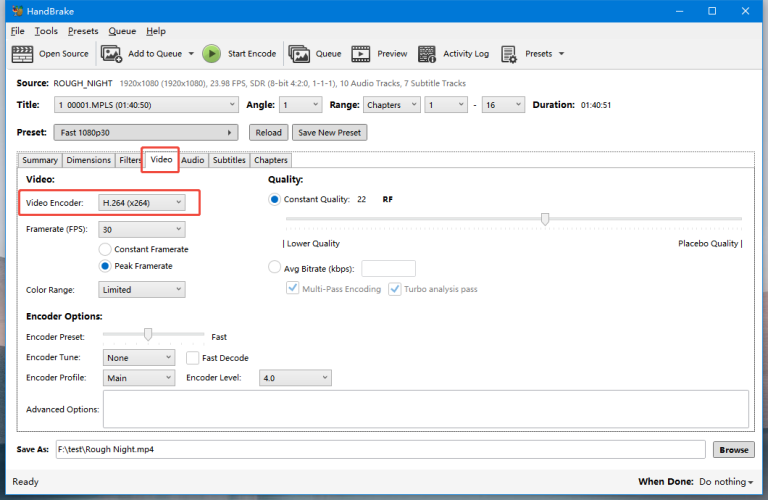Select Peak Framerate radio button
The height and width of the screenshot is (500, 768).
pyautogui.click(x=105, y=266)
